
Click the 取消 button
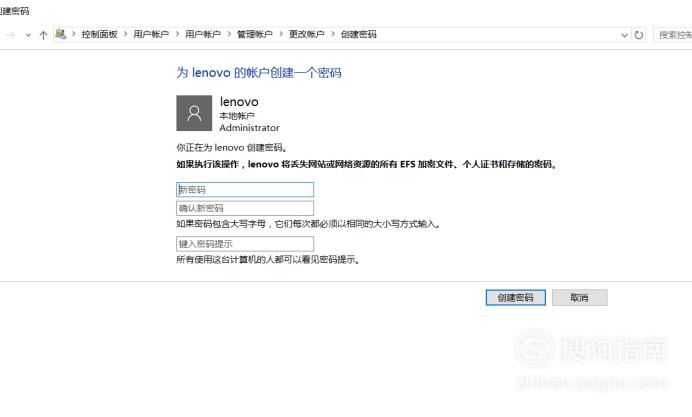(x=579, y=297)
